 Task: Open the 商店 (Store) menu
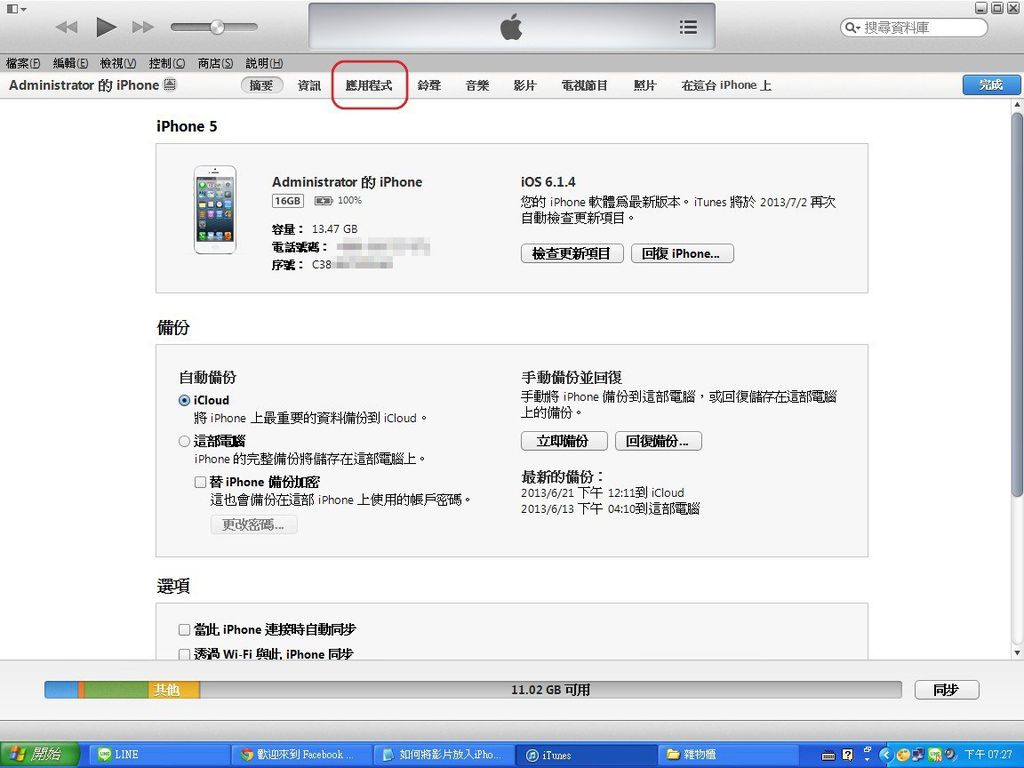(215, 63)
